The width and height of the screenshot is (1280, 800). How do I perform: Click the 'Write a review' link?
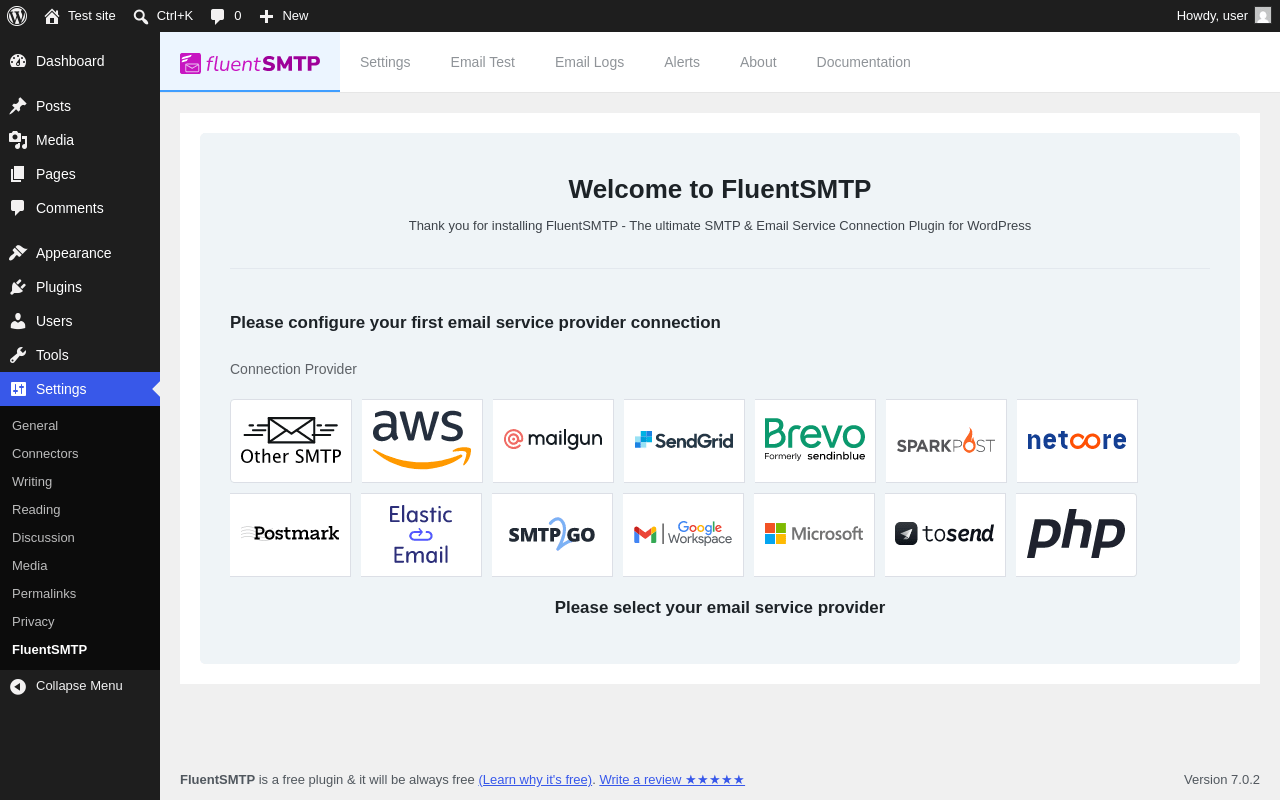[x=672, y=780]
